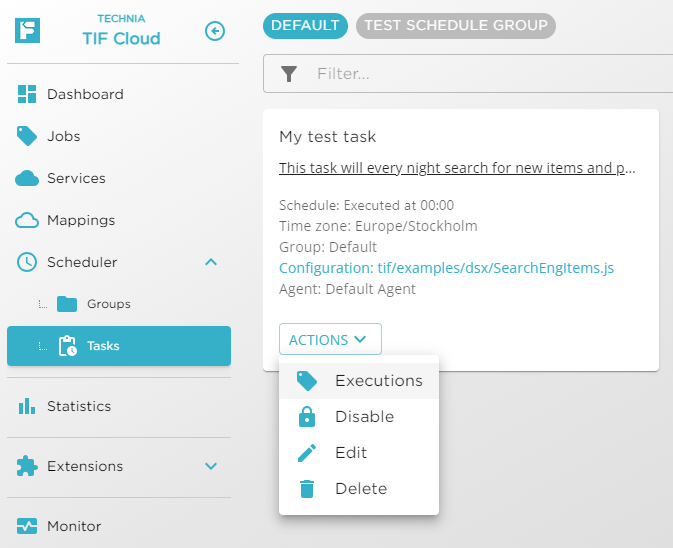
Task: Click the Dashboard grid icon
Action: click(x=27, y=94)
